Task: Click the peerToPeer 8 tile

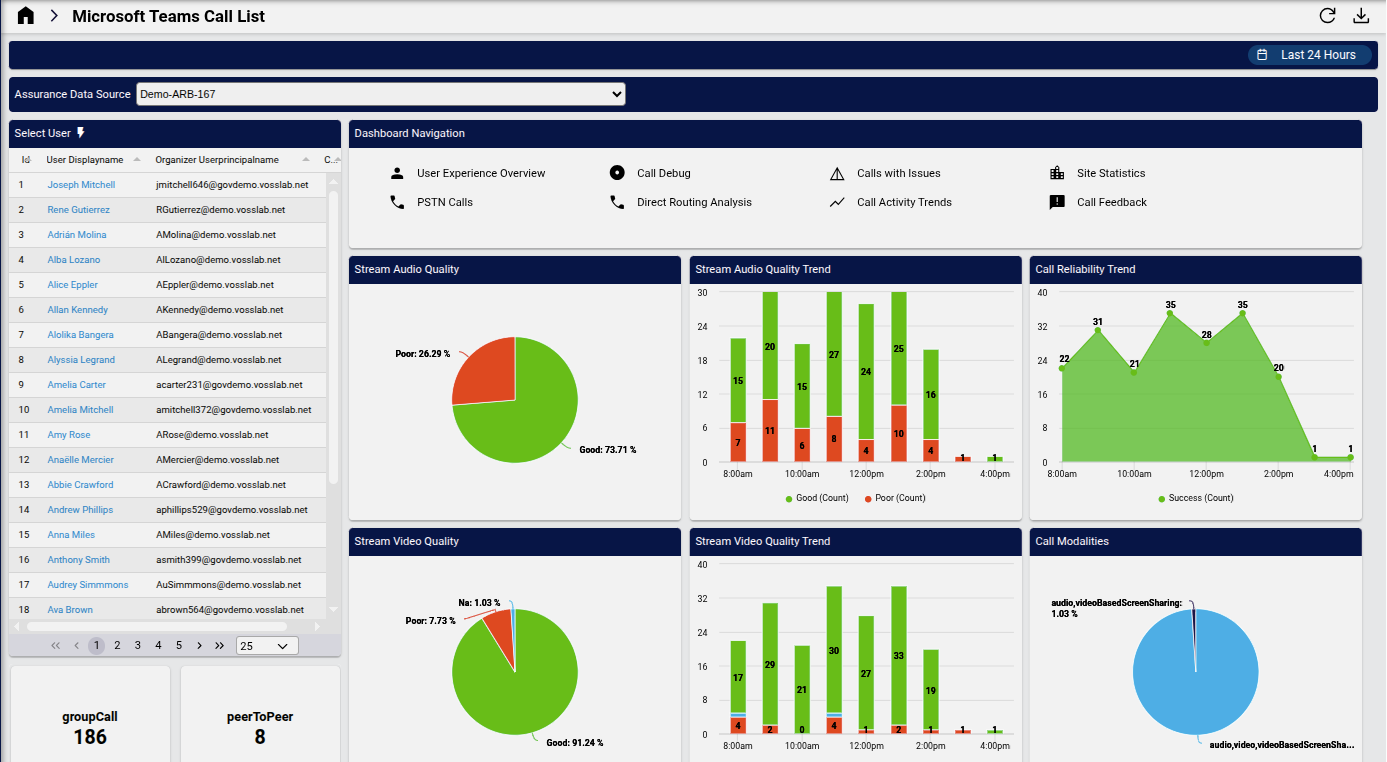Action: [x=260, y=714]
